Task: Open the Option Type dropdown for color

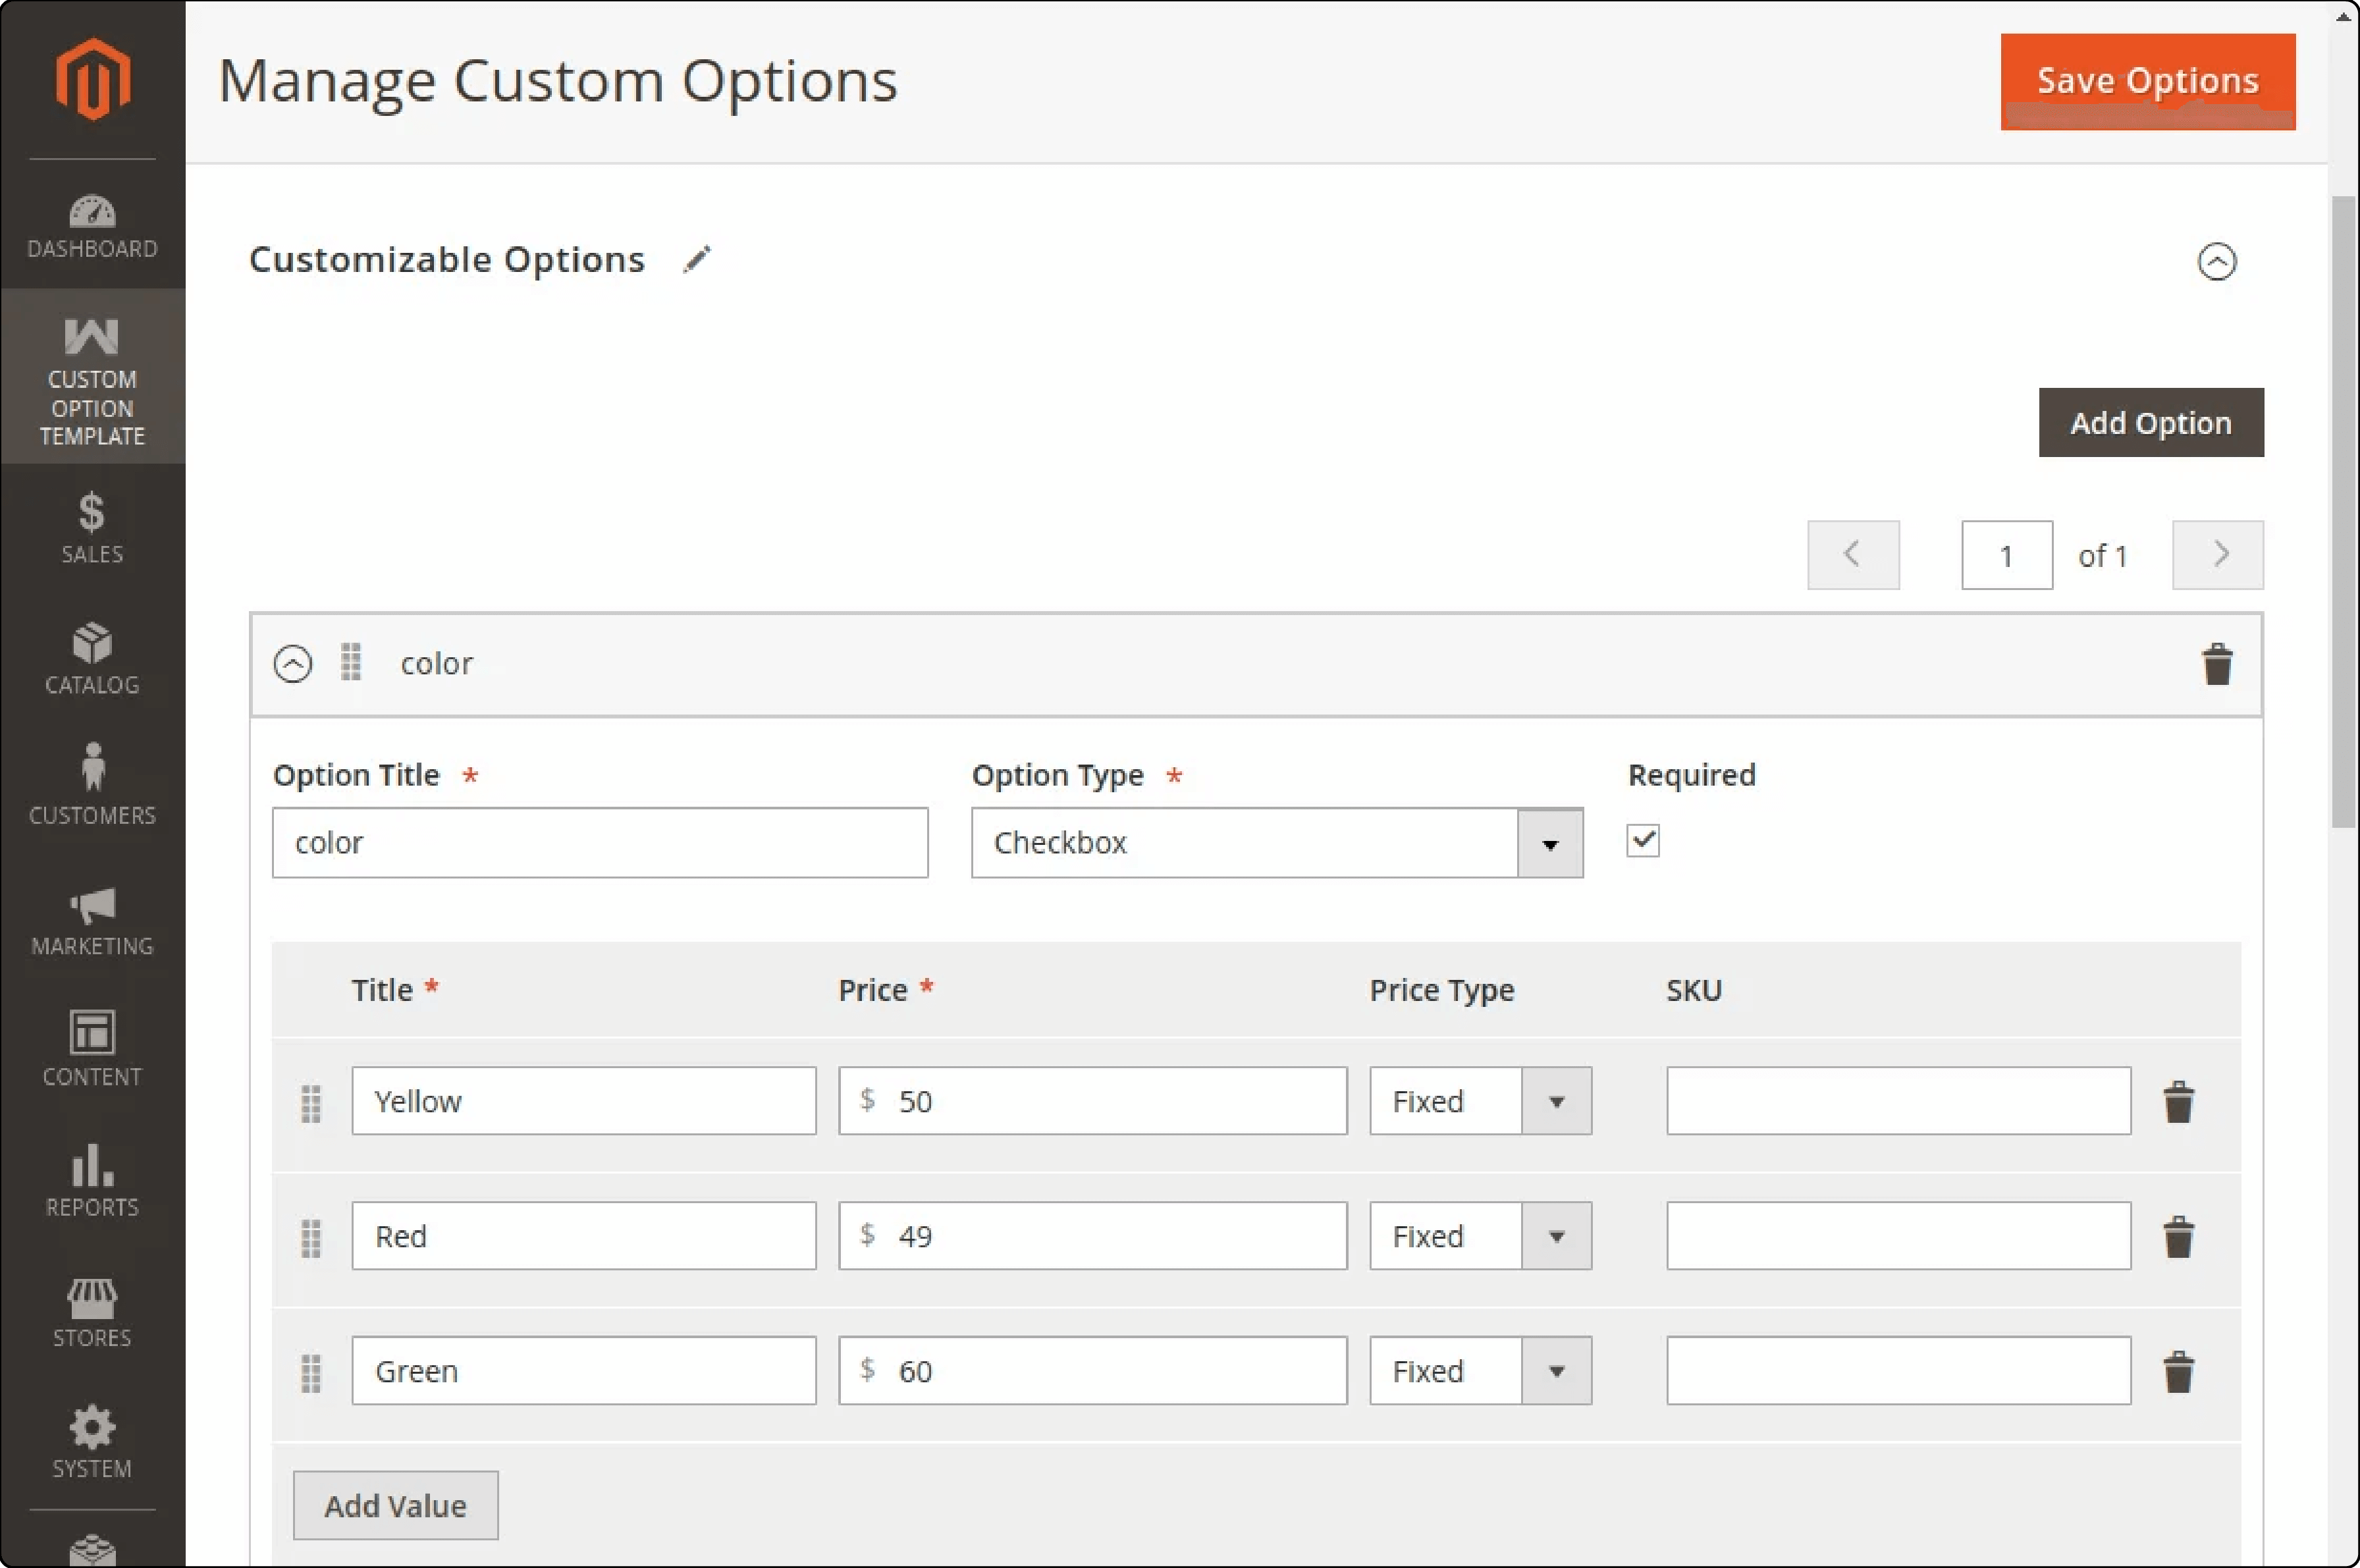Action: pyautogui.click(x=1548, y=842)
